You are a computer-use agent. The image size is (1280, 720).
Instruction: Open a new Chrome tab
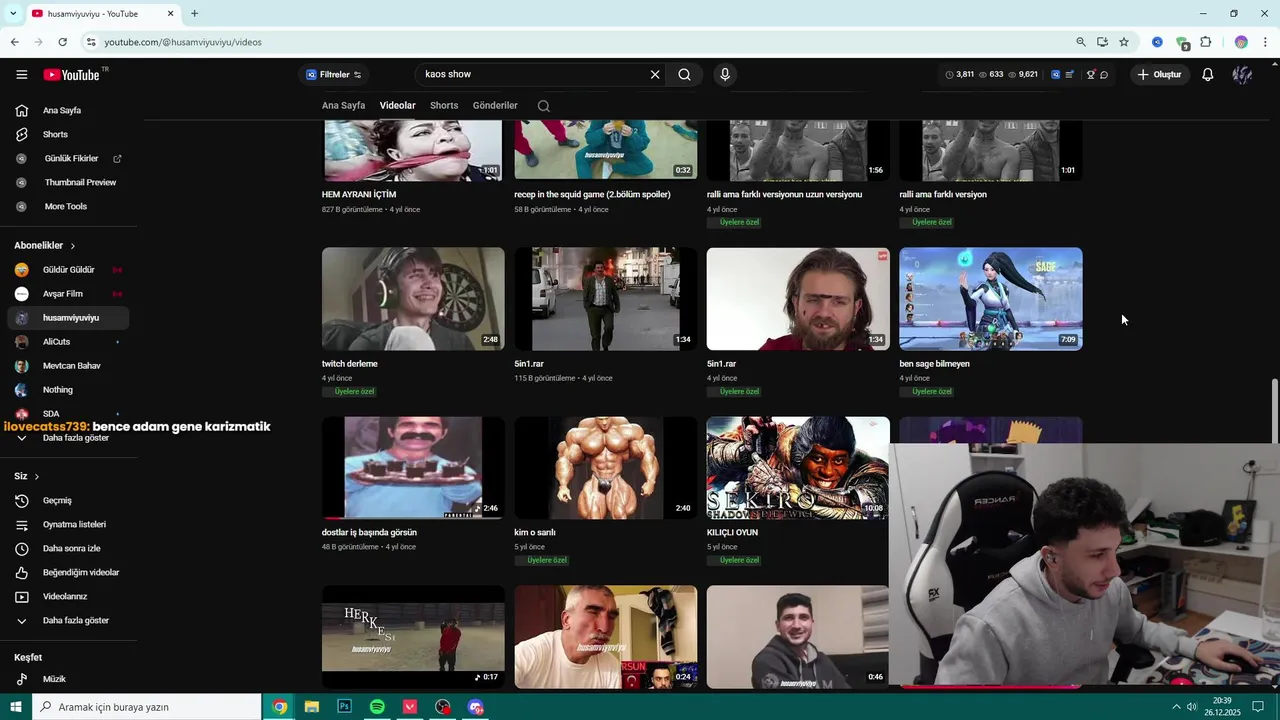coord(194,14)
